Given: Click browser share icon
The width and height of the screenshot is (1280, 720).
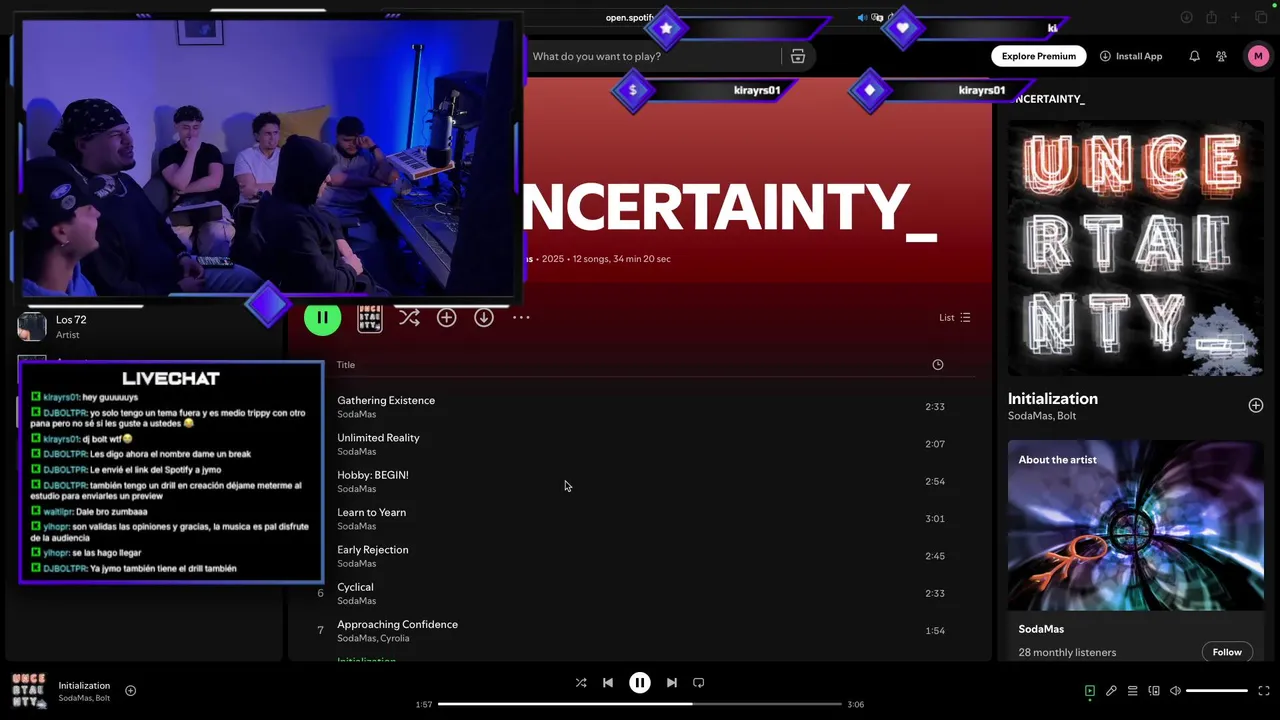Looking at the screenshot, I should click(x=1211, y=17).
